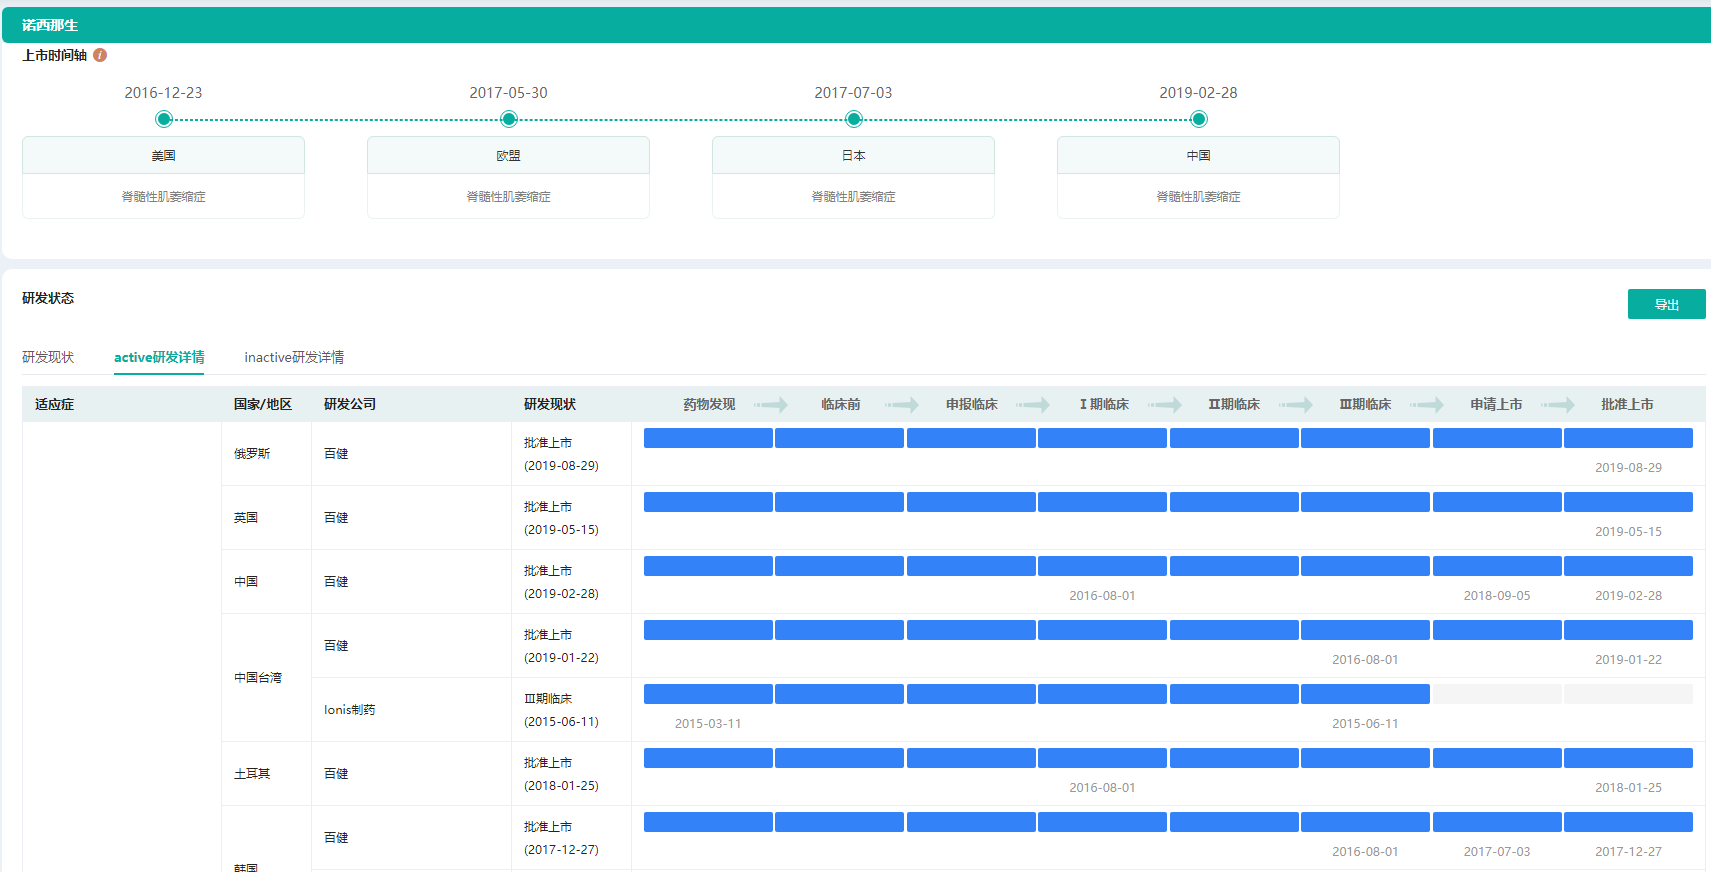Select the 2019-02-28 timeline marker
This screenshot has height=872, width=1711.
point(1199,120)
